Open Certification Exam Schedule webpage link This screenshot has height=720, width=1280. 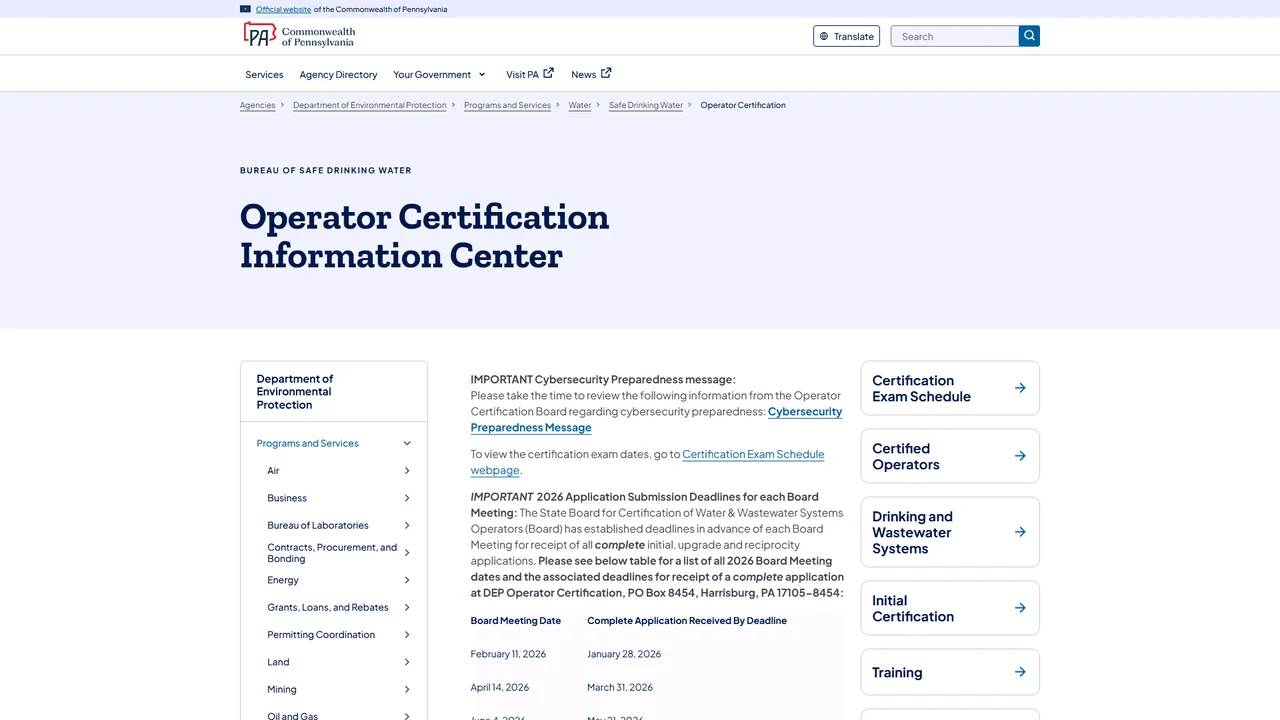coord(647,462)
